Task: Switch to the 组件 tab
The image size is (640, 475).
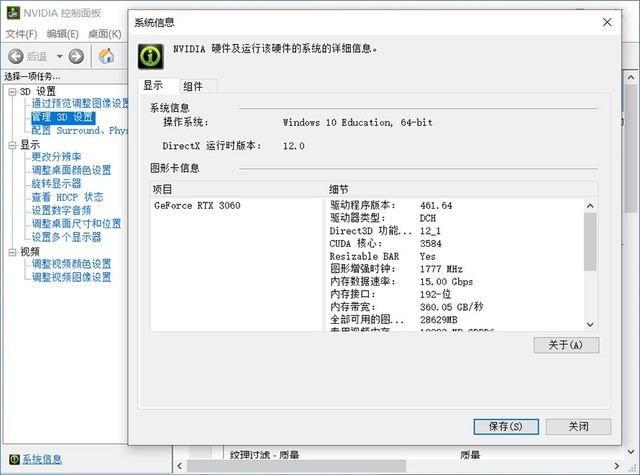Action: click(198, 87)
